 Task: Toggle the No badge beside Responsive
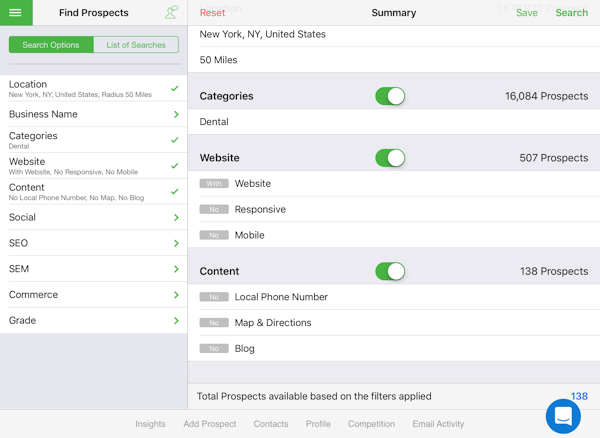pos(214,209)
